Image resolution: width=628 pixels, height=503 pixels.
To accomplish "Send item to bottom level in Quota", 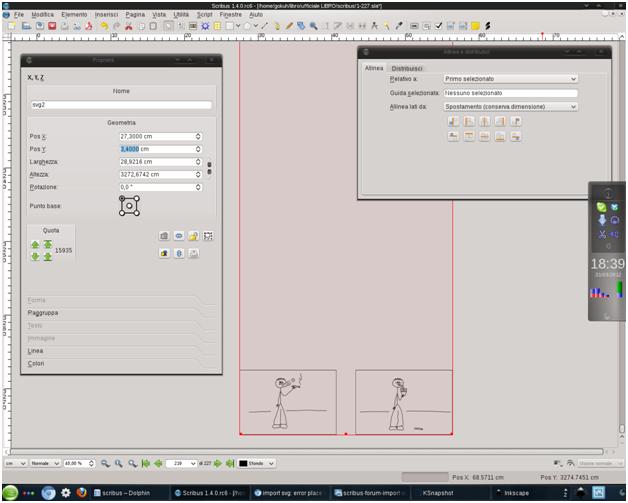I will [x=48, y=256].
